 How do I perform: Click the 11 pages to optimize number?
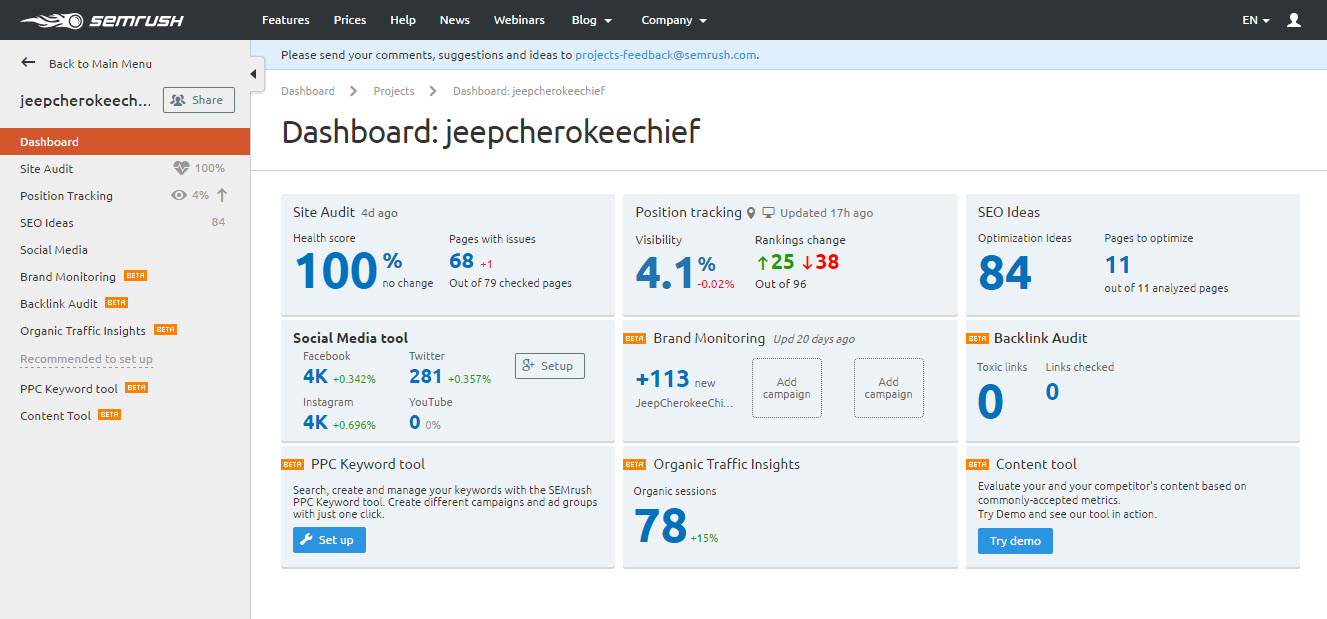(x=1118, y=265)
